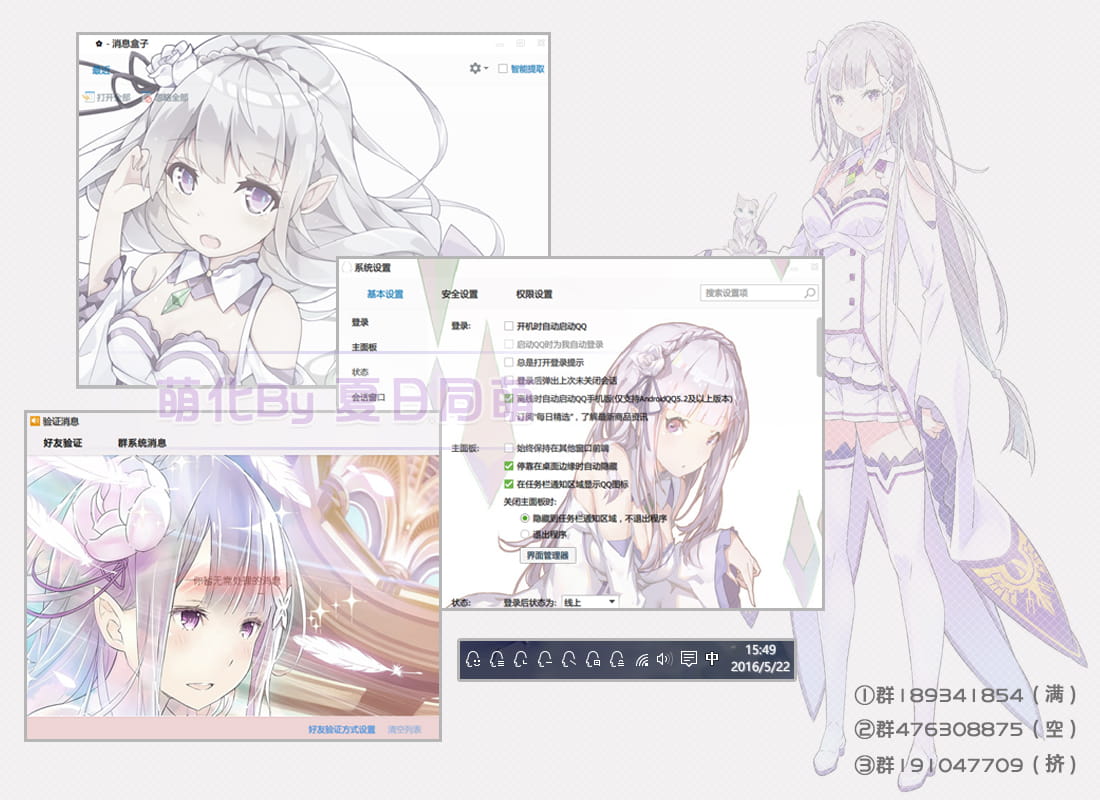Toggle 登录后弹出上次未关闭会话 checkbox
This screenshot has width=1100, height=800.
tap(509, 380)
